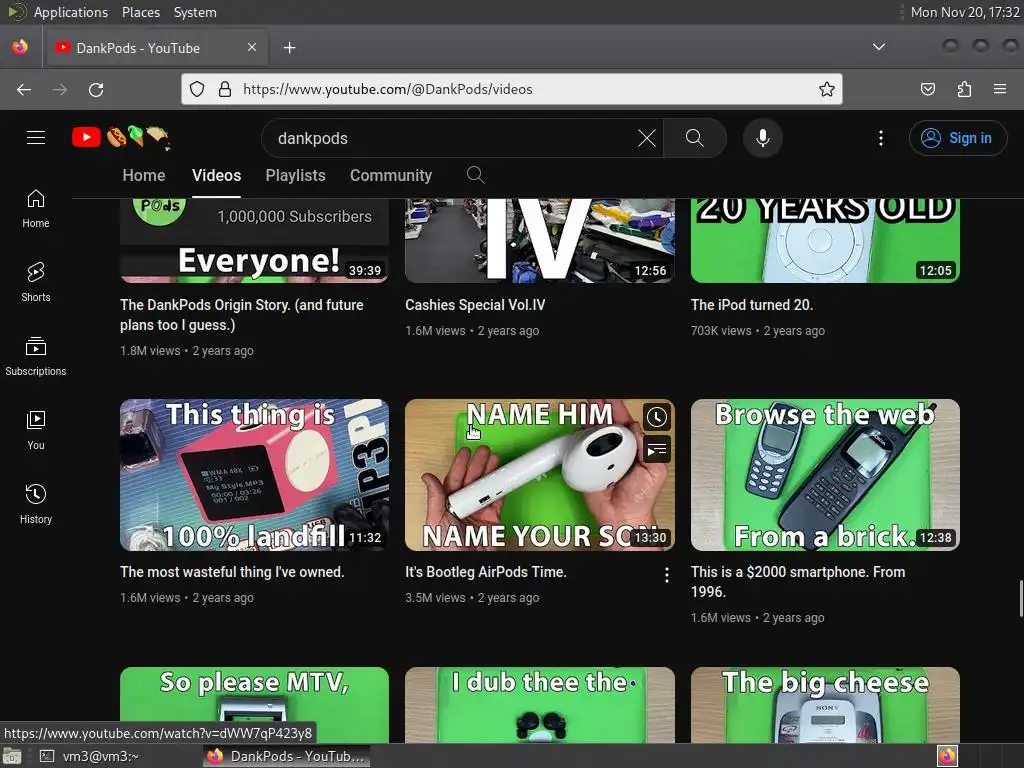The image size is (1024, 768).
Task: Go to Home in sidebar
Action: (x=36, y=209)
